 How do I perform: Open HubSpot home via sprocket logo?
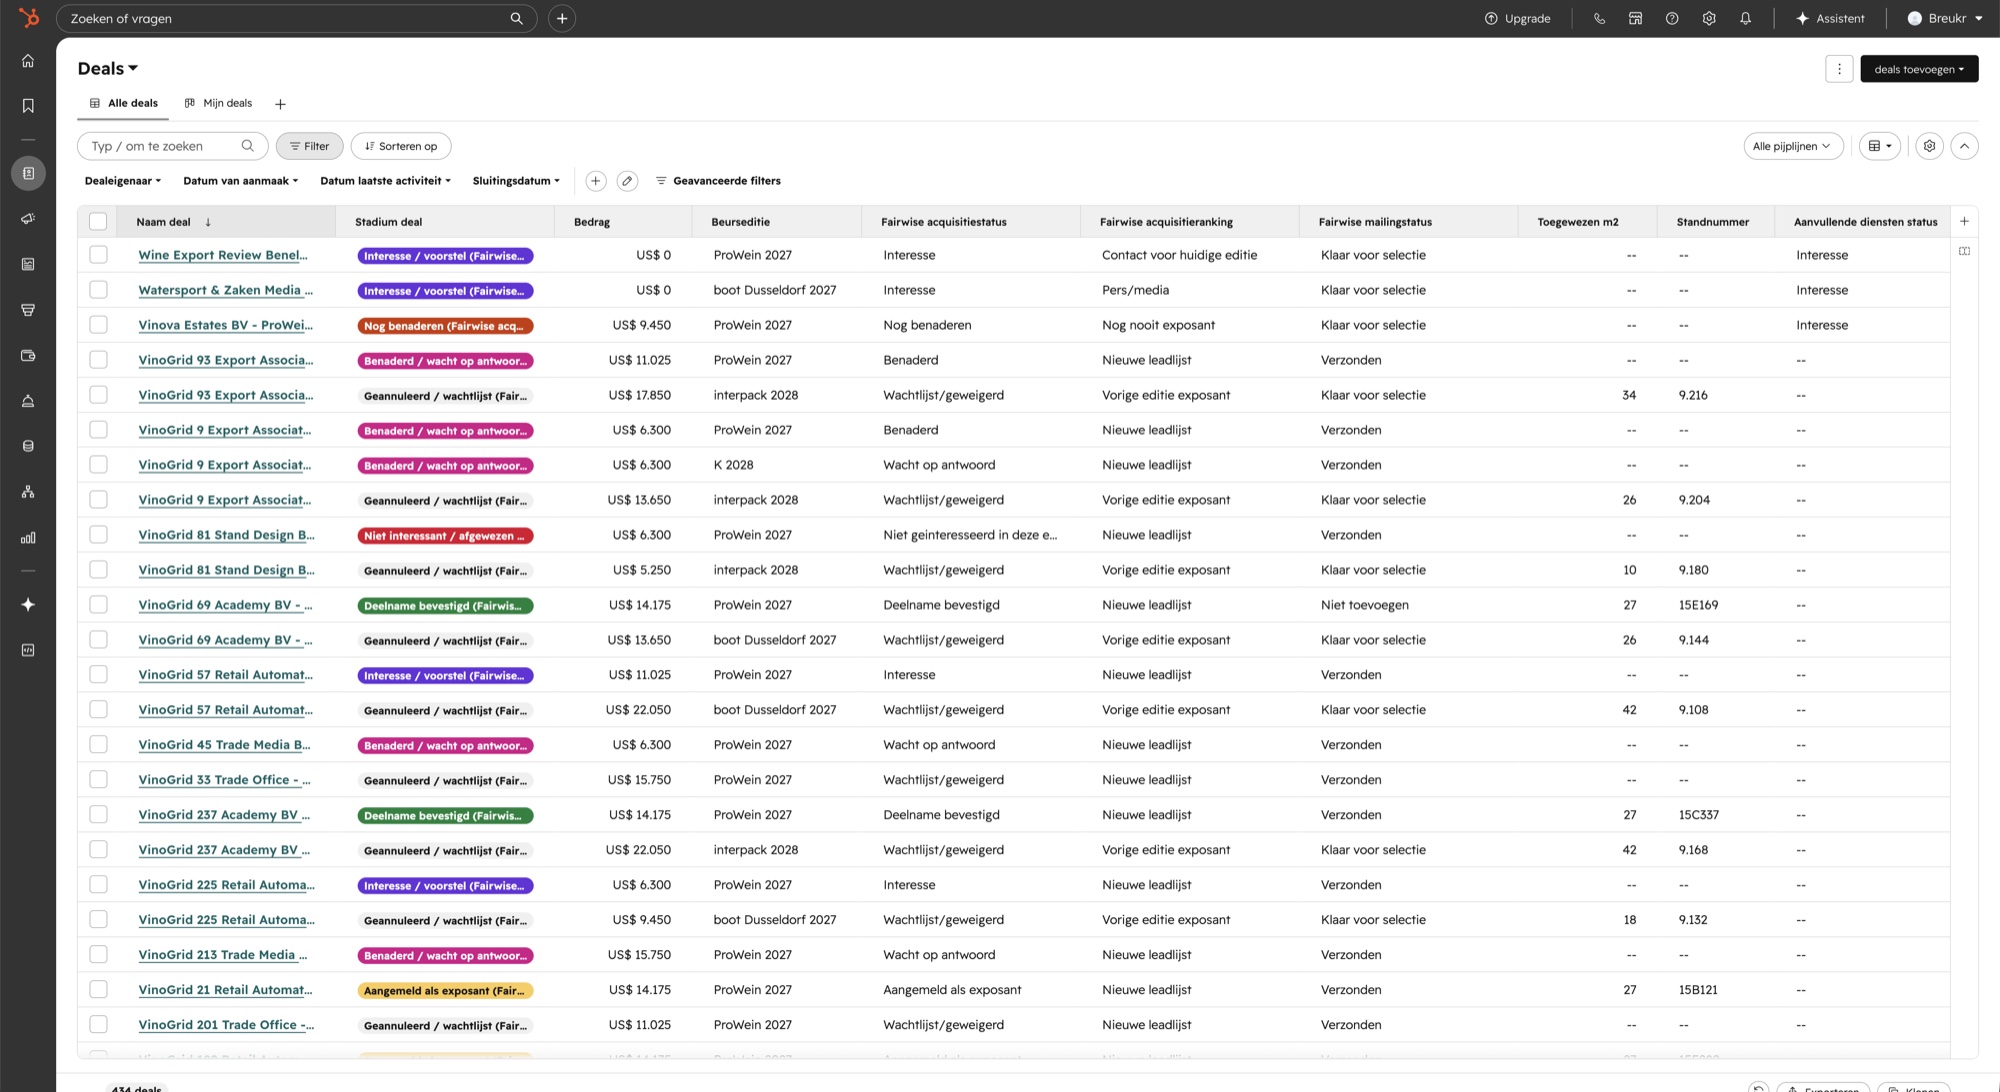(28, 18)
